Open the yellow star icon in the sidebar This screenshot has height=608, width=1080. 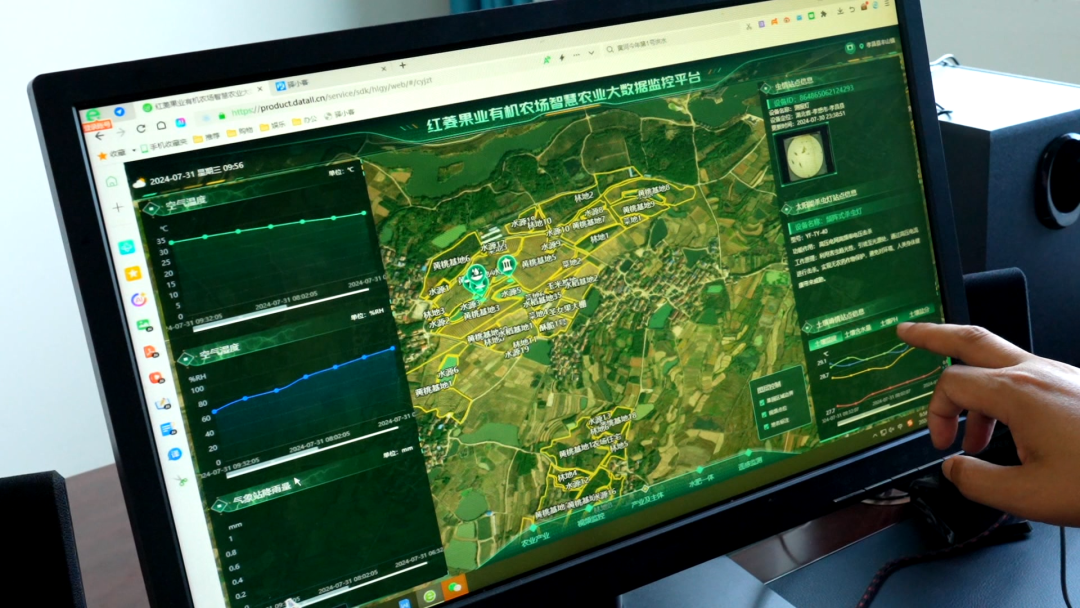133,273
